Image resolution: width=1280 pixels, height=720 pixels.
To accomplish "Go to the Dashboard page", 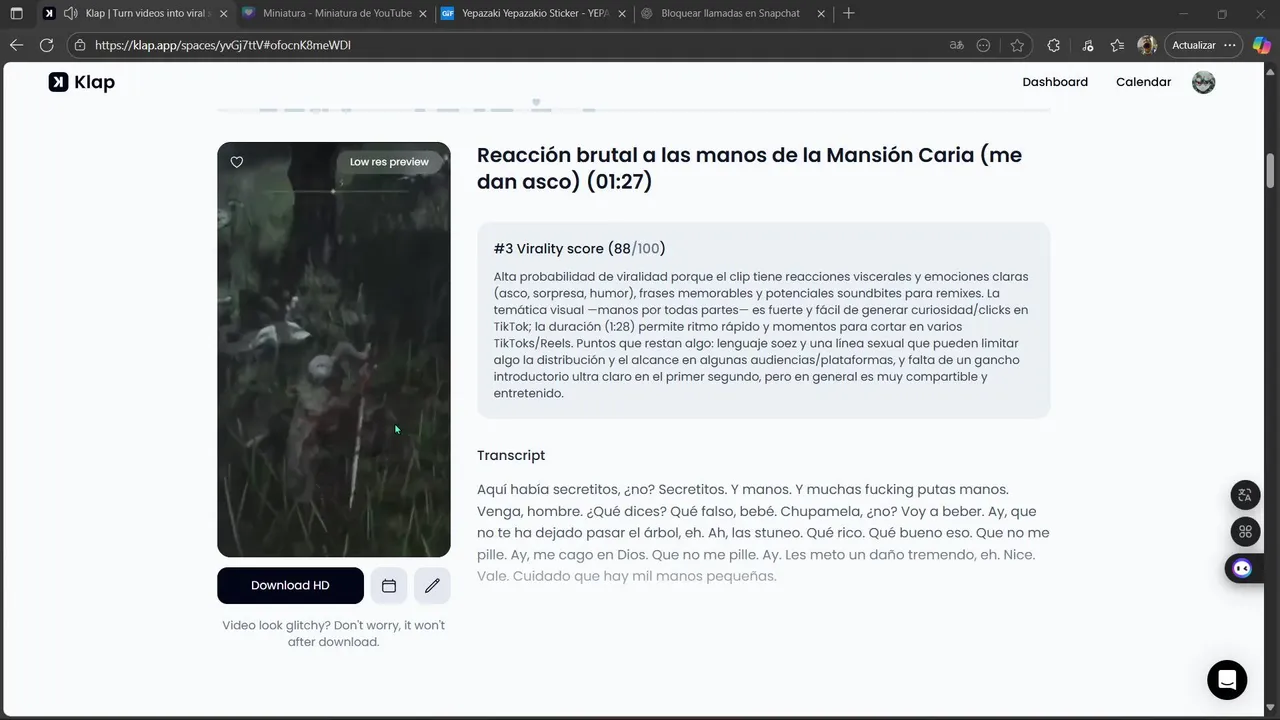I will pyautogui.click(x=1055, y=82).
